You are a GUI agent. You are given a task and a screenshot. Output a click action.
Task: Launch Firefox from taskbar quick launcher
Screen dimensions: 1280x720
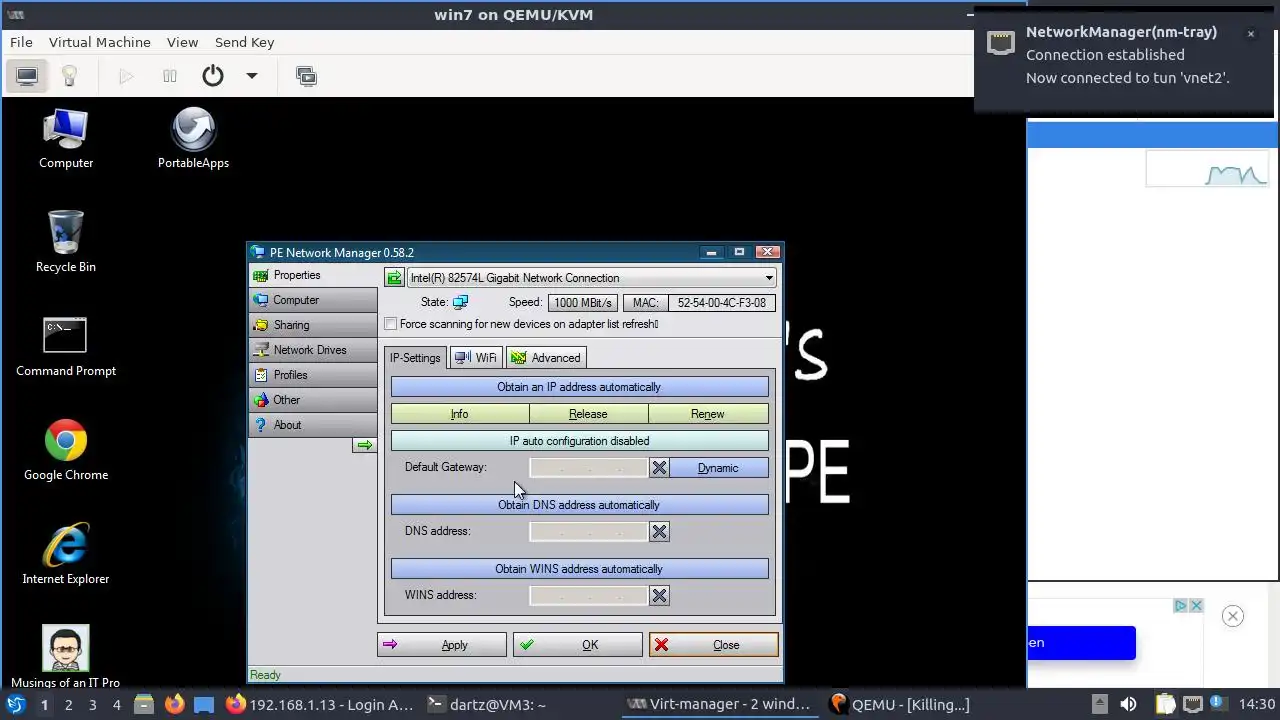pos(174,705)
